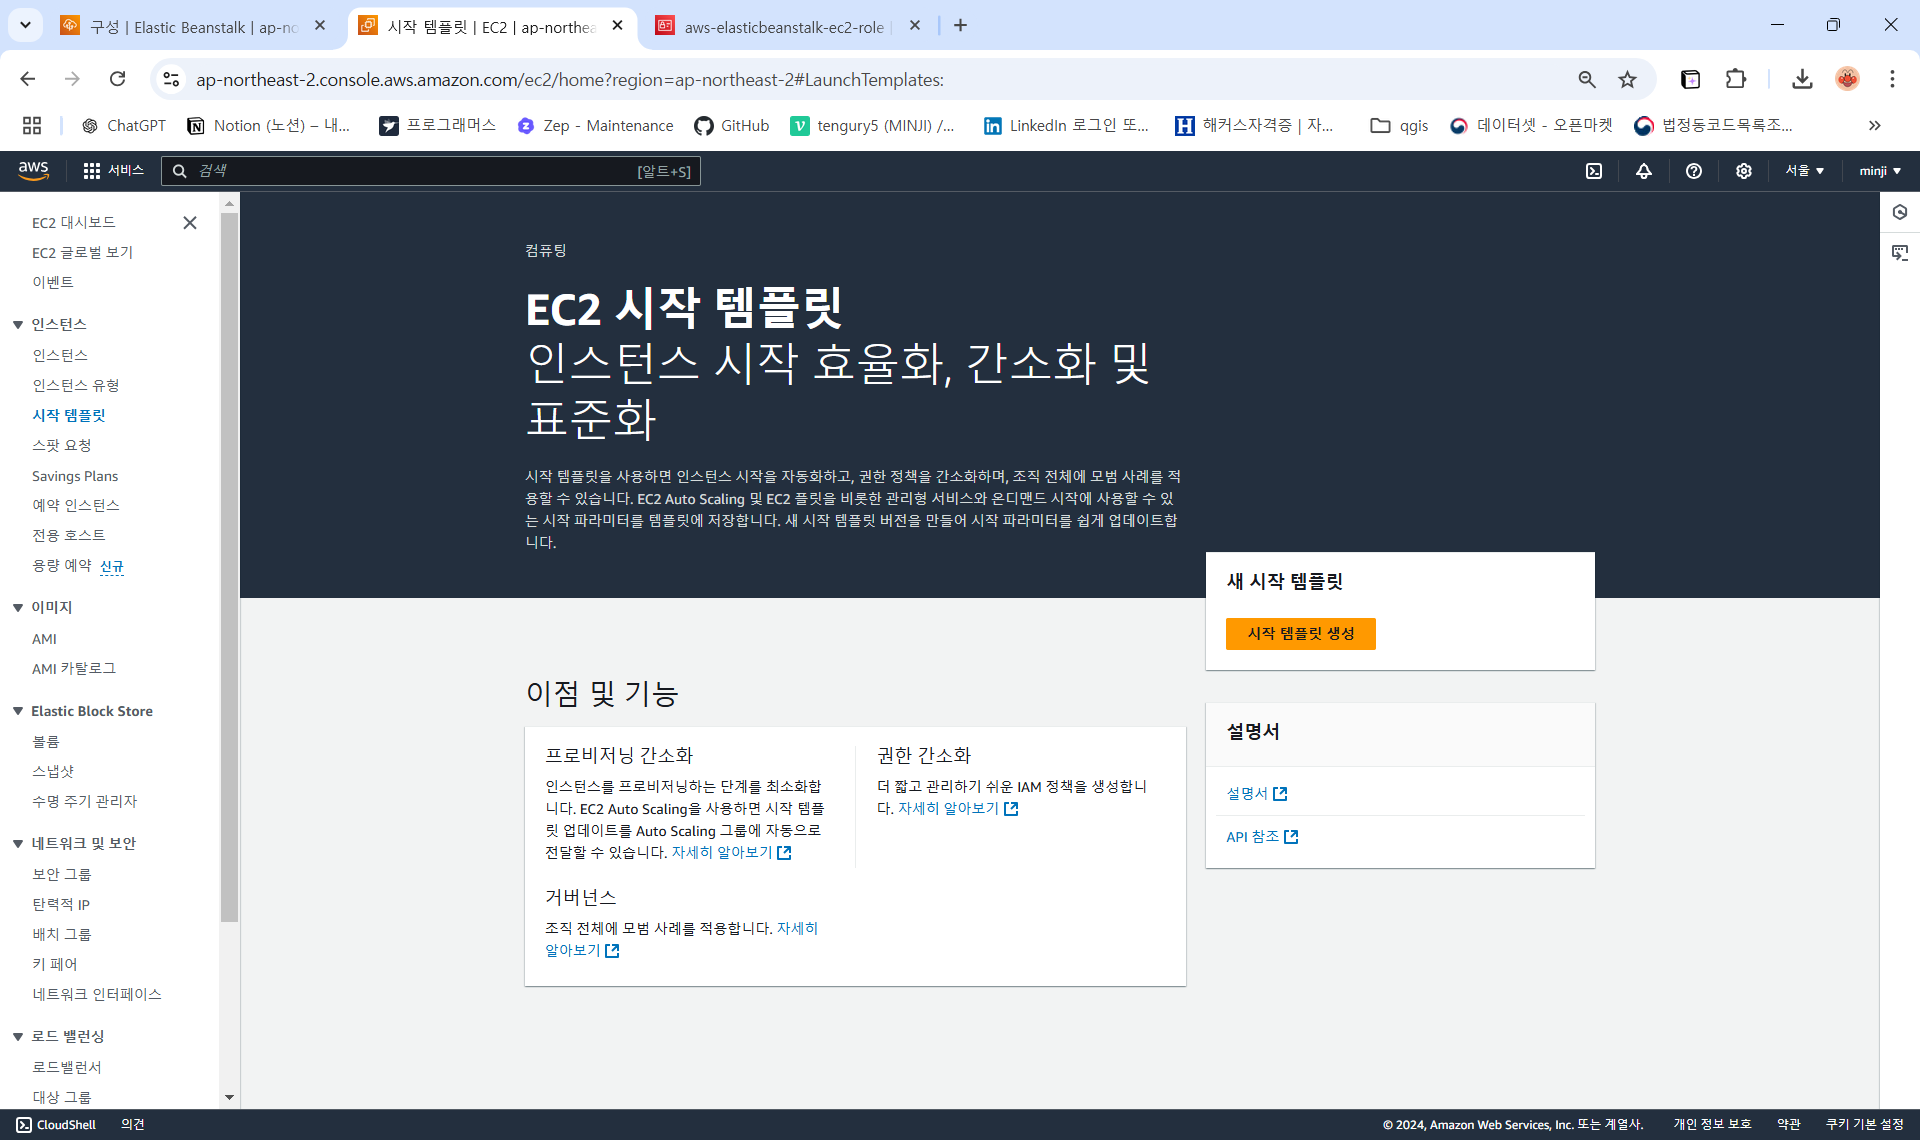Open 보안 그룹 in sidebar
1920x1140 pixels.
point(61,874)
